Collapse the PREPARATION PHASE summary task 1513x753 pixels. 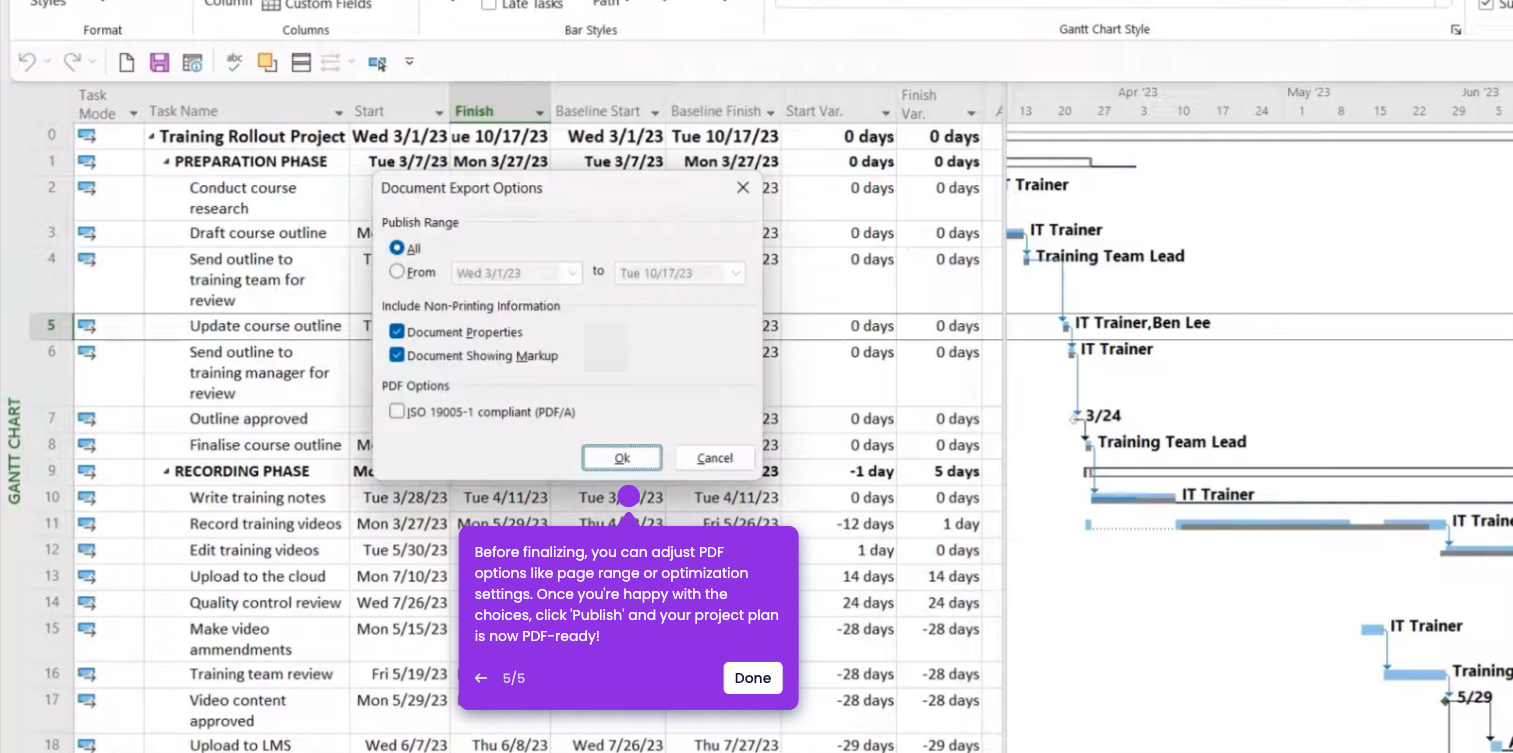(x=167, y=162)
